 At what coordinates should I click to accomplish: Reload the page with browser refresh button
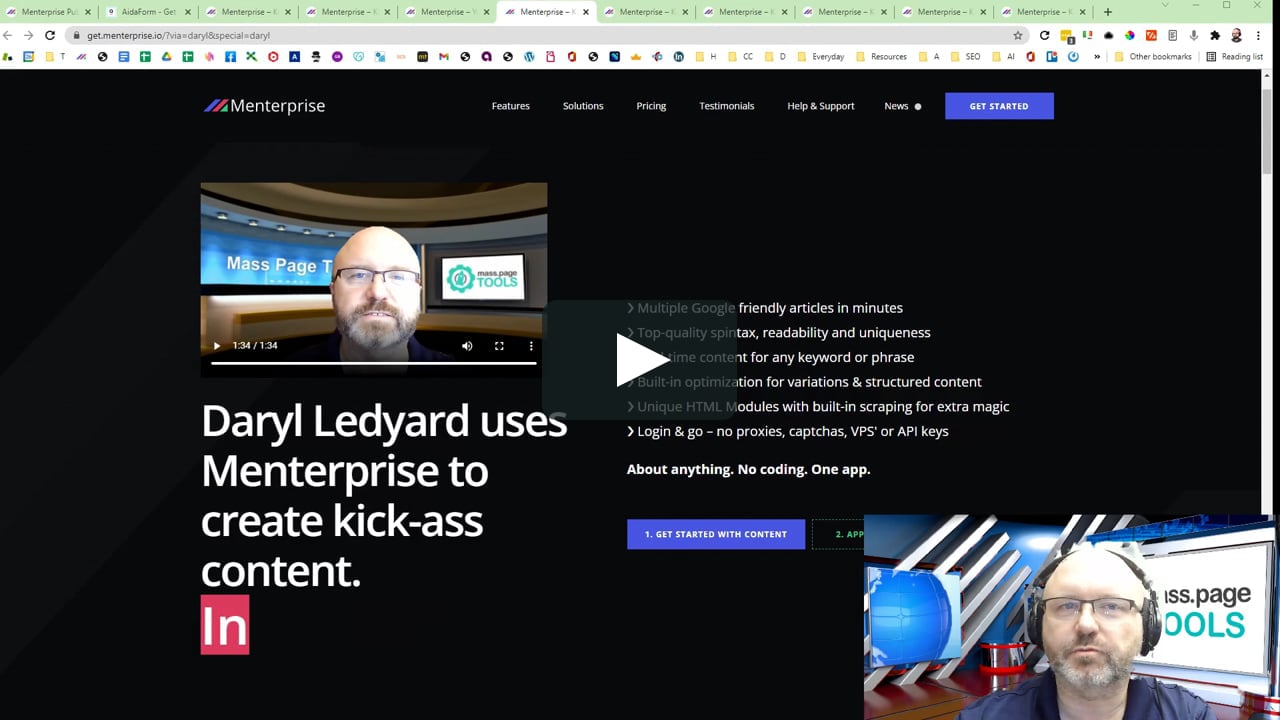click(50, 35)
